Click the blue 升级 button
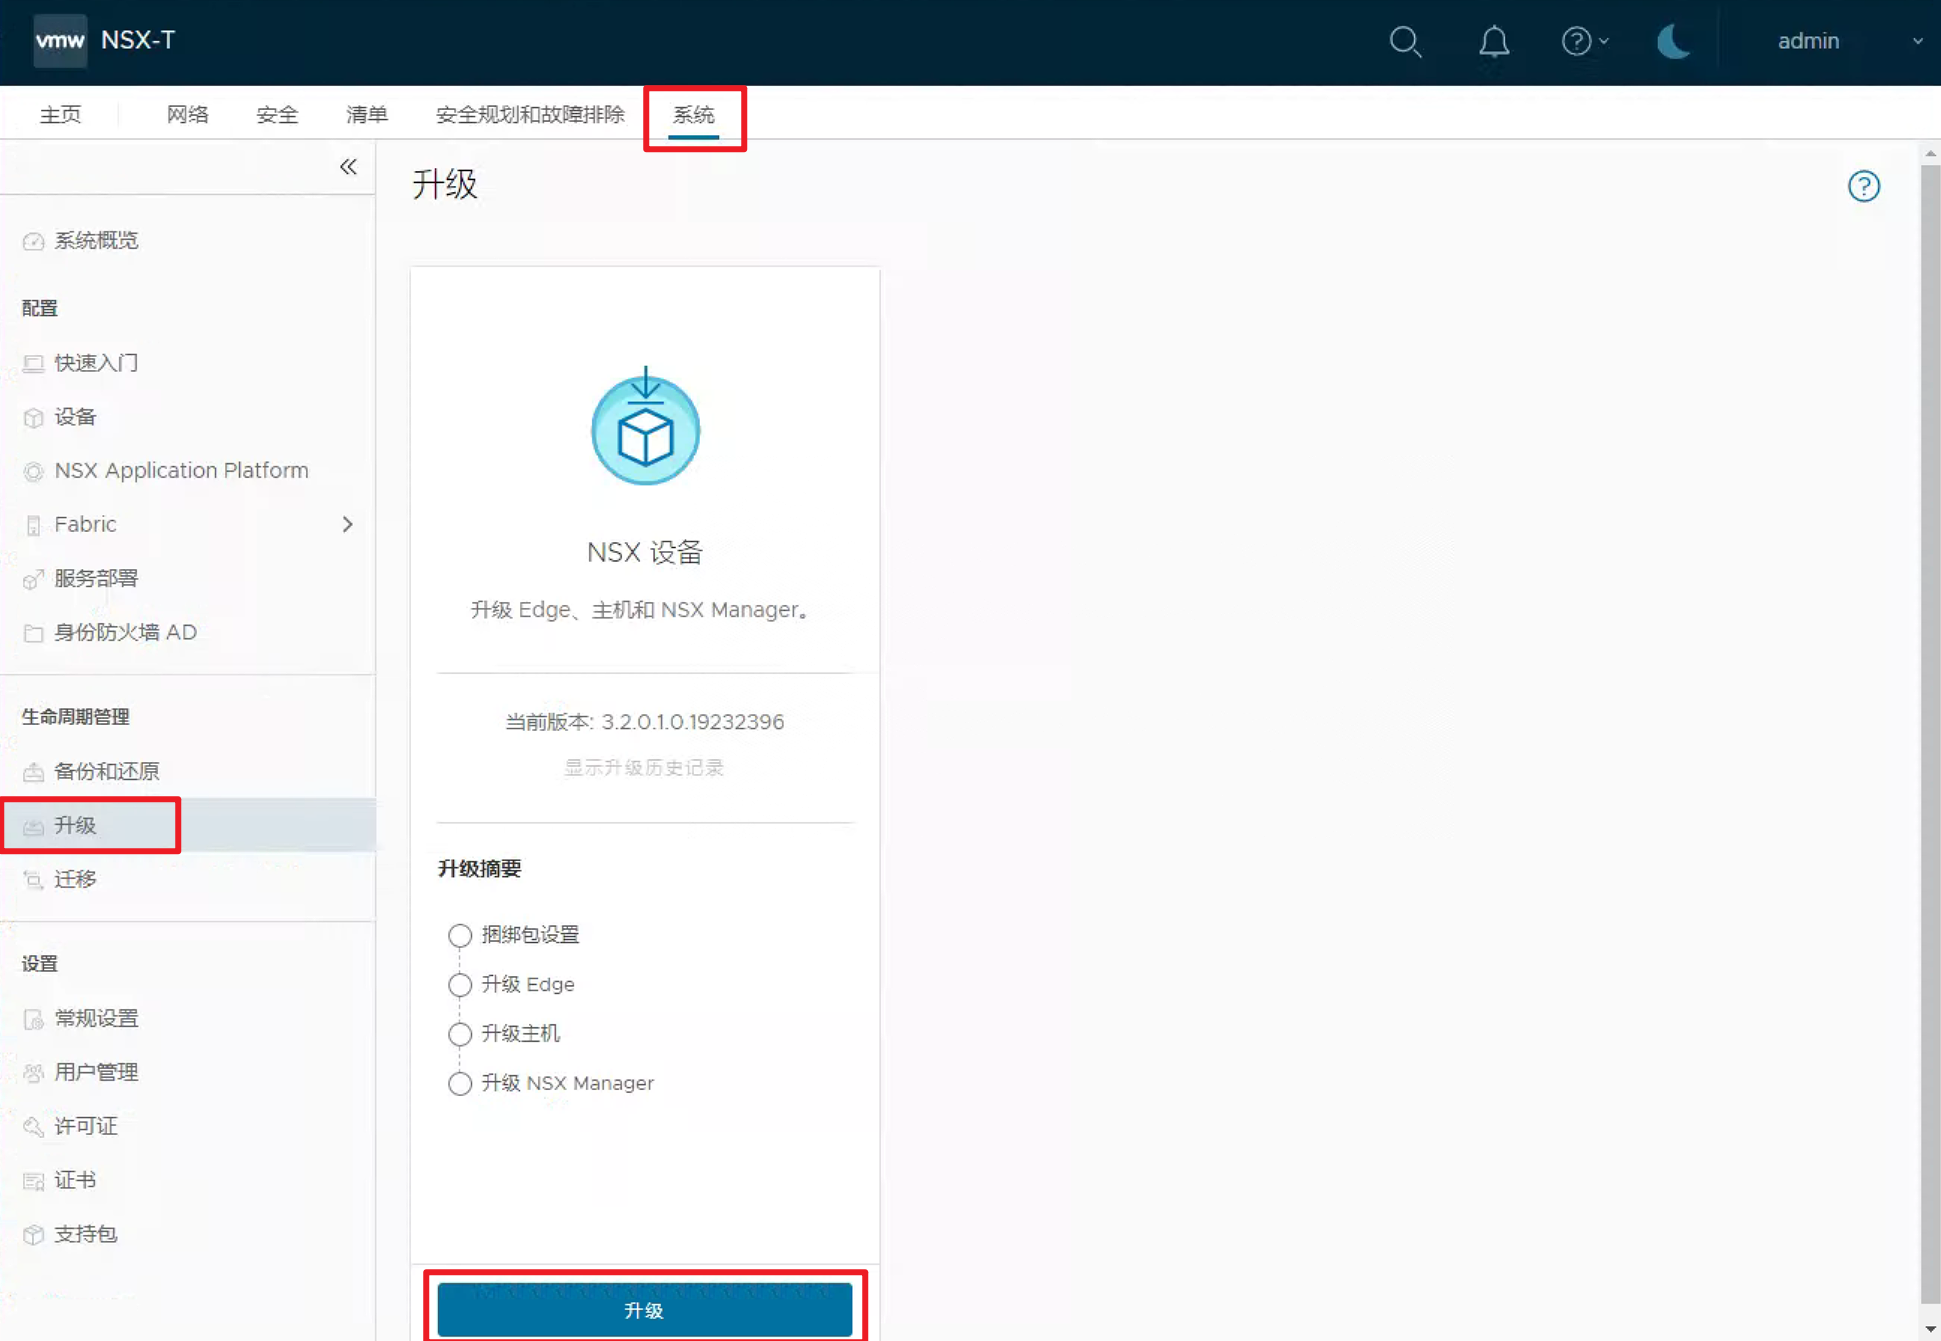The image size is (1941, 1341). [645, 1310]
